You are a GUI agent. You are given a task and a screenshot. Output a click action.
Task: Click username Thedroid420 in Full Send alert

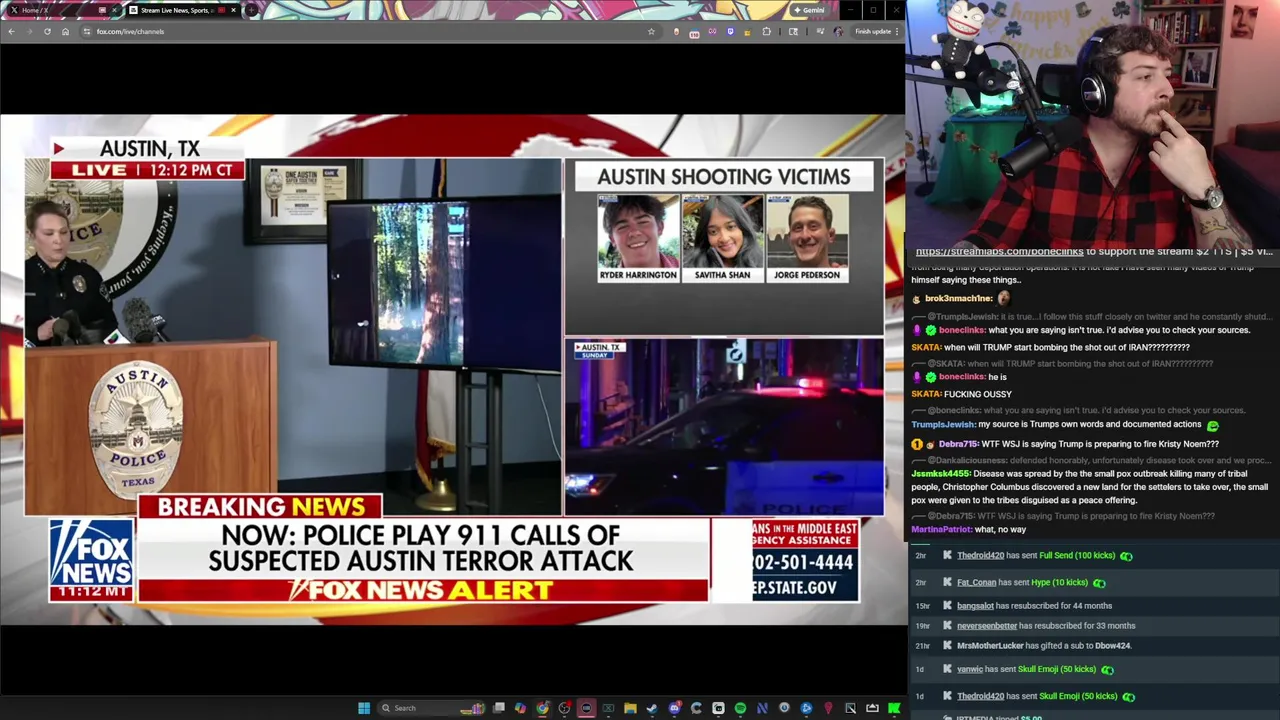pos(980,556)
